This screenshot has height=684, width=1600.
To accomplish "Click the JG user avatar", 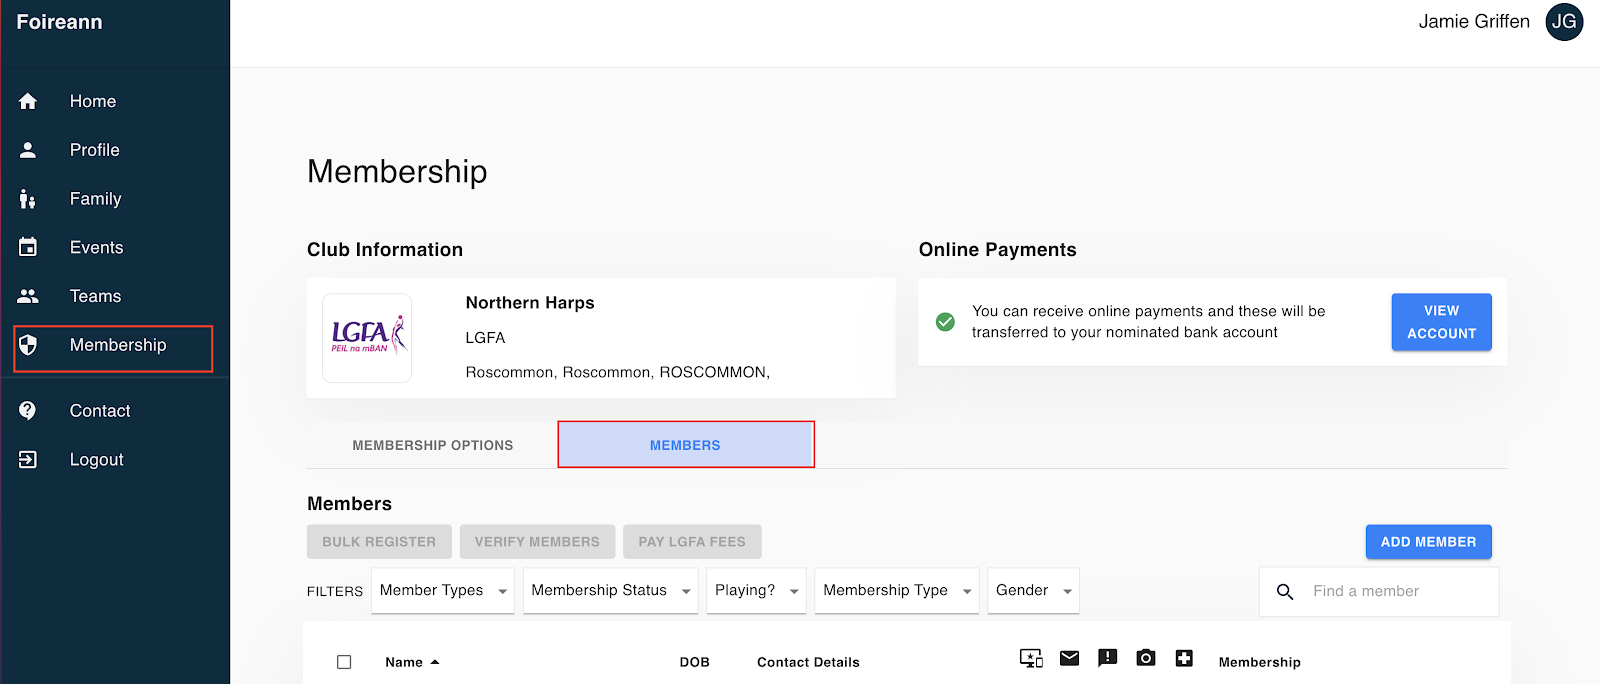I will [x=1564, y=22].
